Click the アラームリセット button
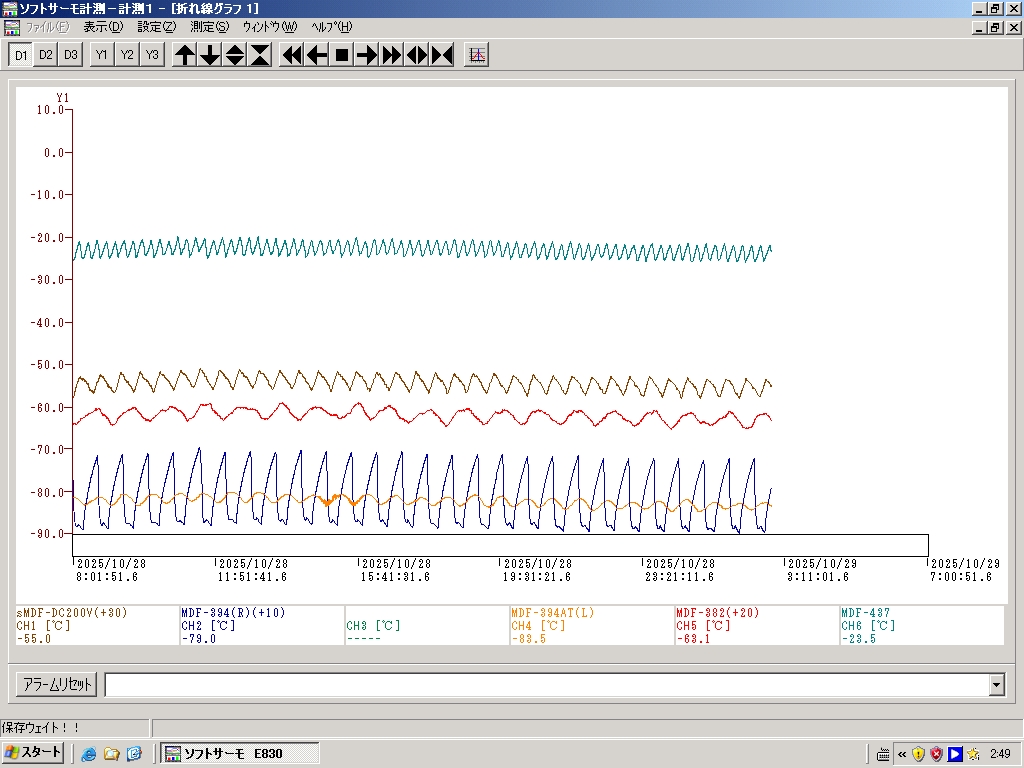1024x768 pixels. [x=57, y=685]
